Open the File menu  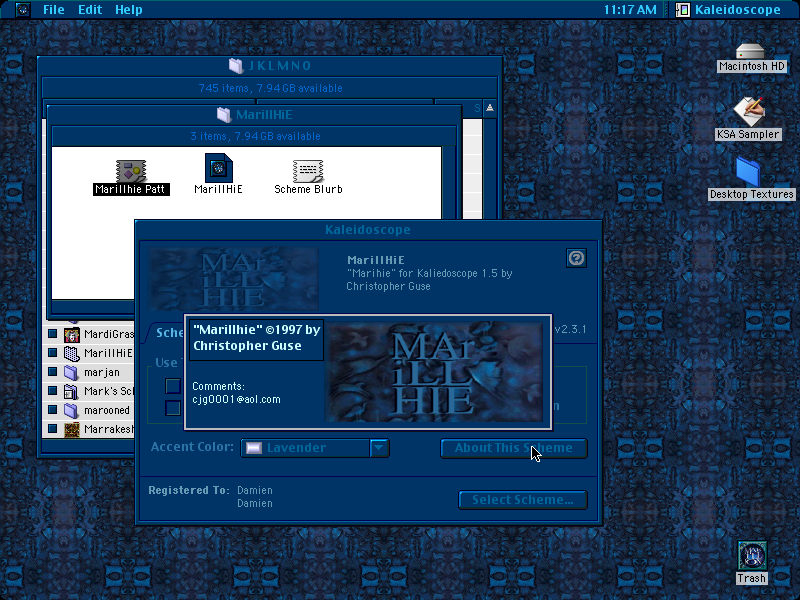pyautogui.click(x=54, y=9)
